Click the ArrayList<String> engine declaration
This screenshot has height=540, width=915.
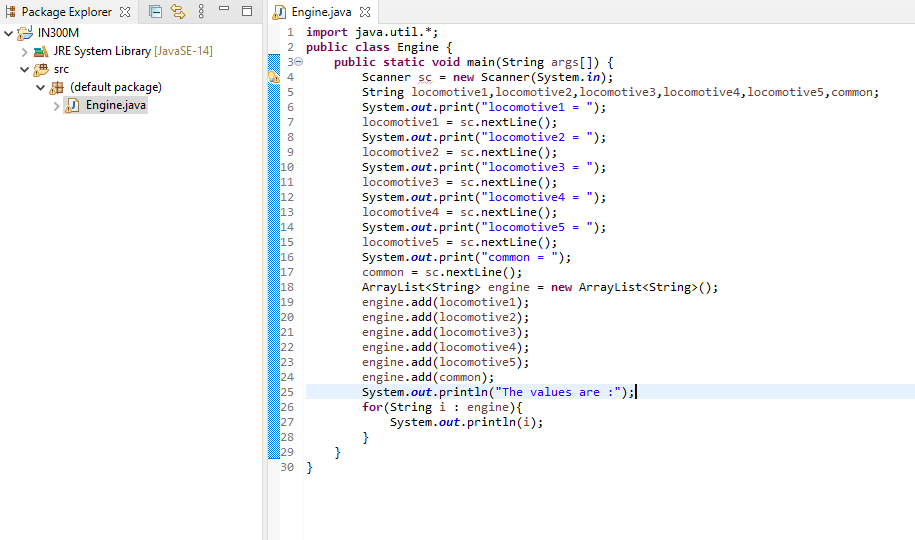(540, 288)
